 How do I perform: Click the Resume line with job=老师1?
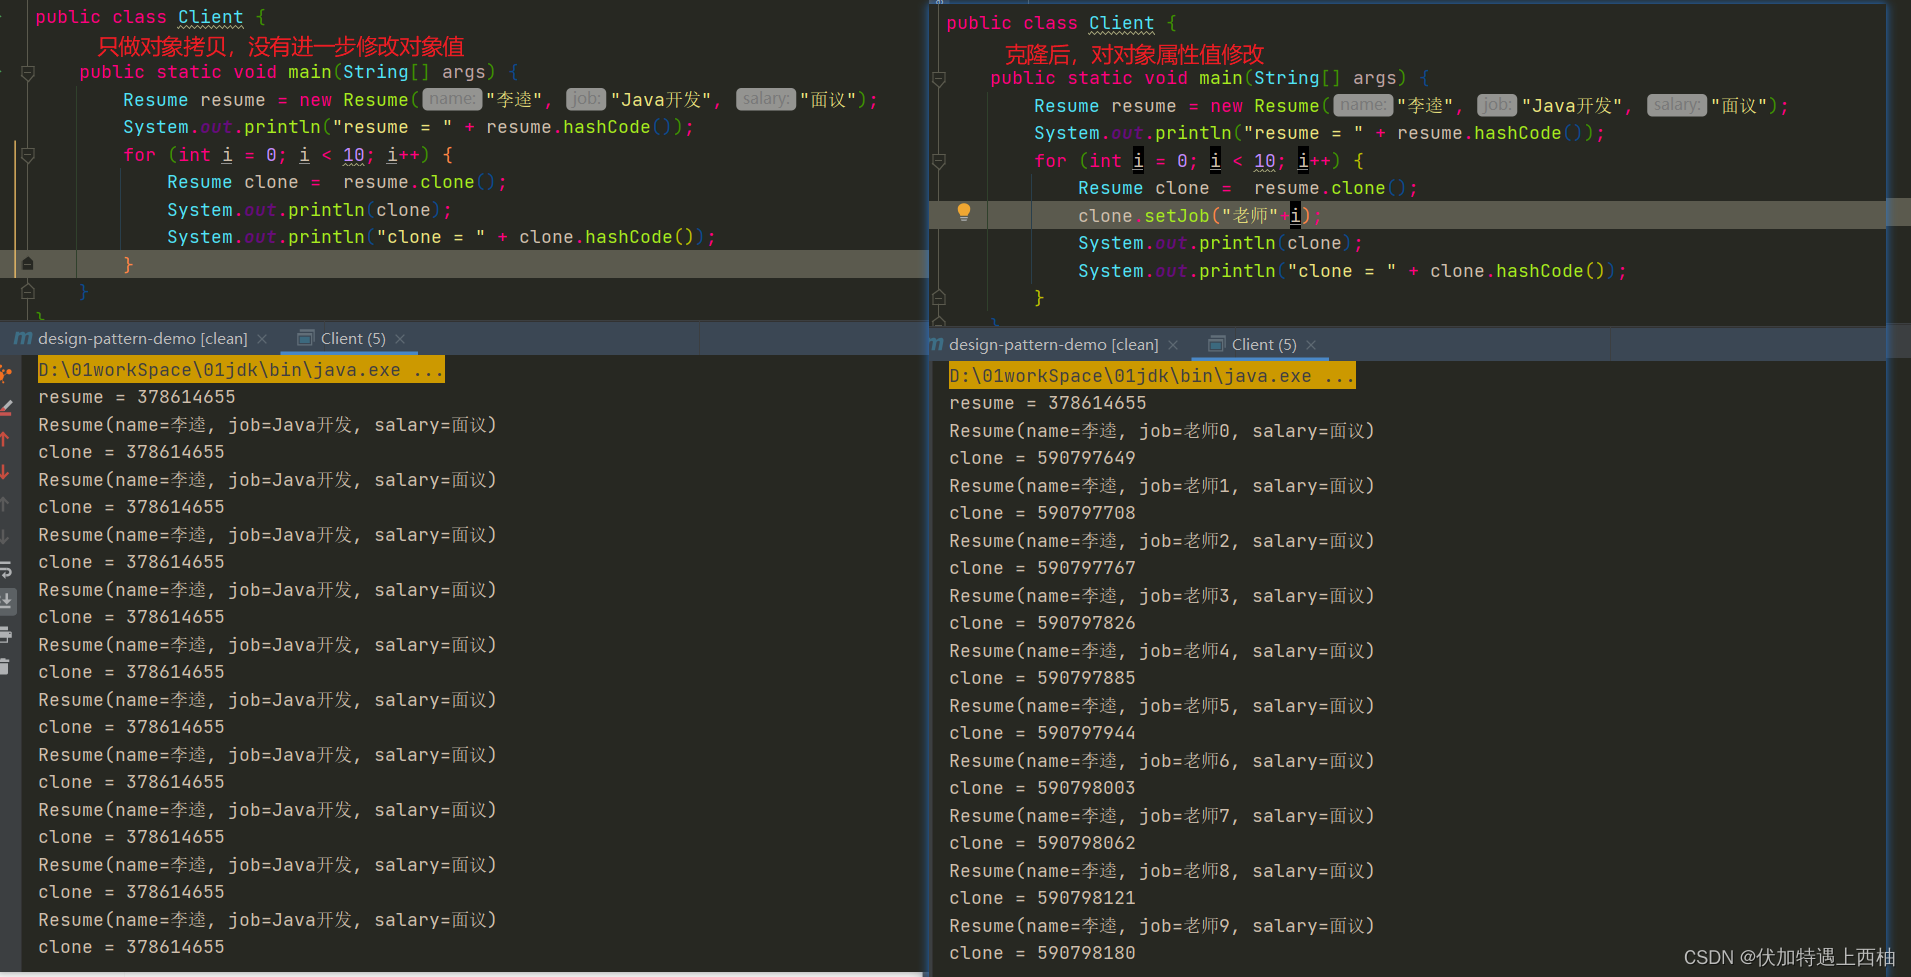coord(1162,486)
